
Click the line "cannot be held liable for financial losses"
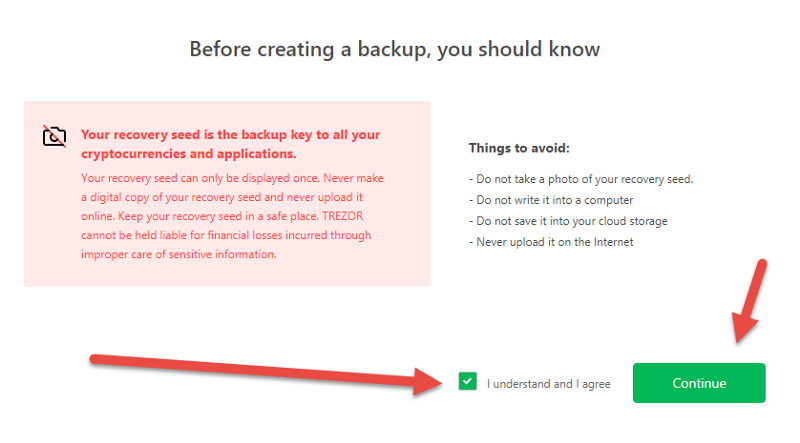tap(226, 235)
